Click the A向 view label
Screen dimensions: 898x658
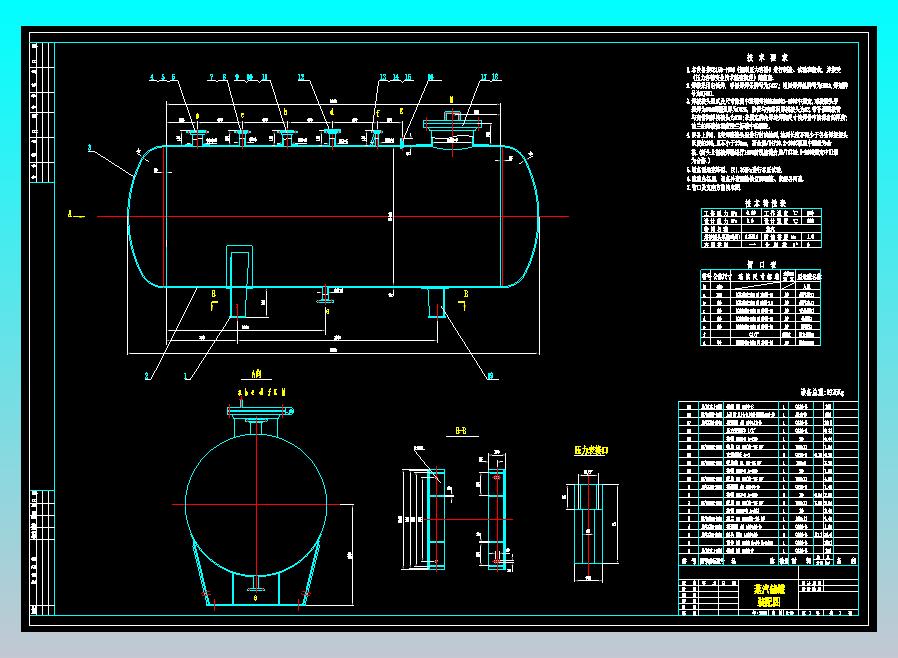pos(256,374)
